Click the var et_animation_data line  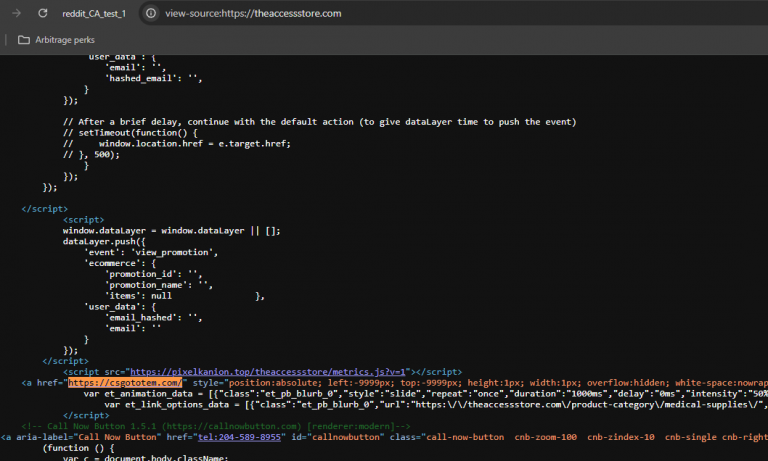click(425, 393)
